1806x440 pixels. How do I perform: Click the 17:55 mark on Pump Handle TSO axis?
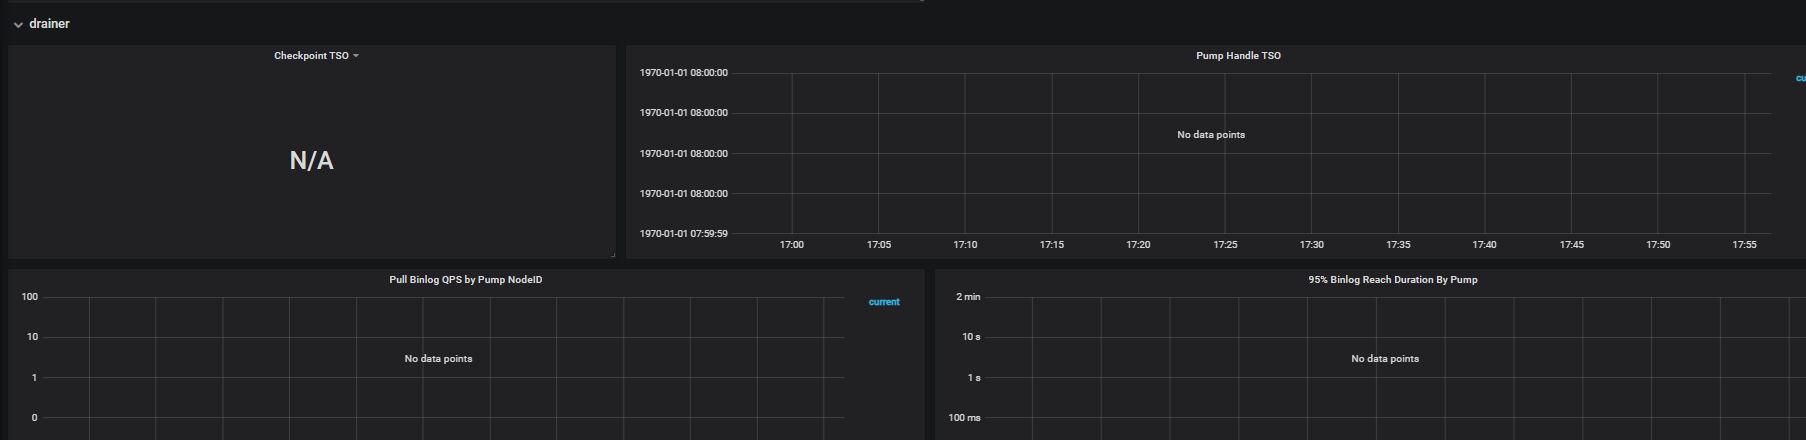coord(1744,245)
